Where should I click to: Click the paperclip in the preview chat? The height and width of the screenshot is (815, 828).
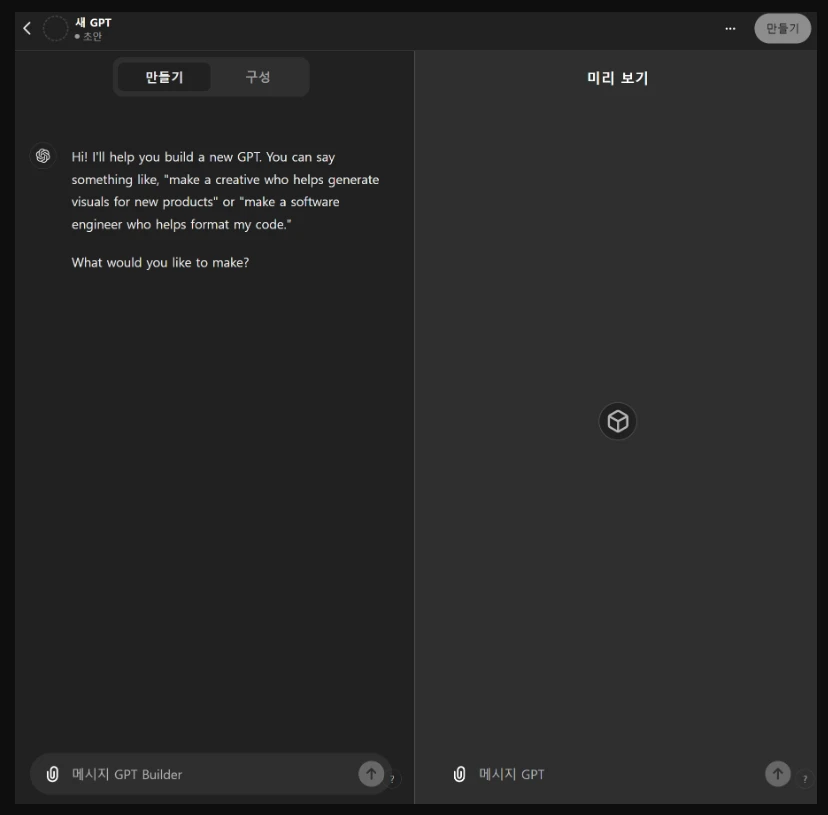tap(459, 774)
